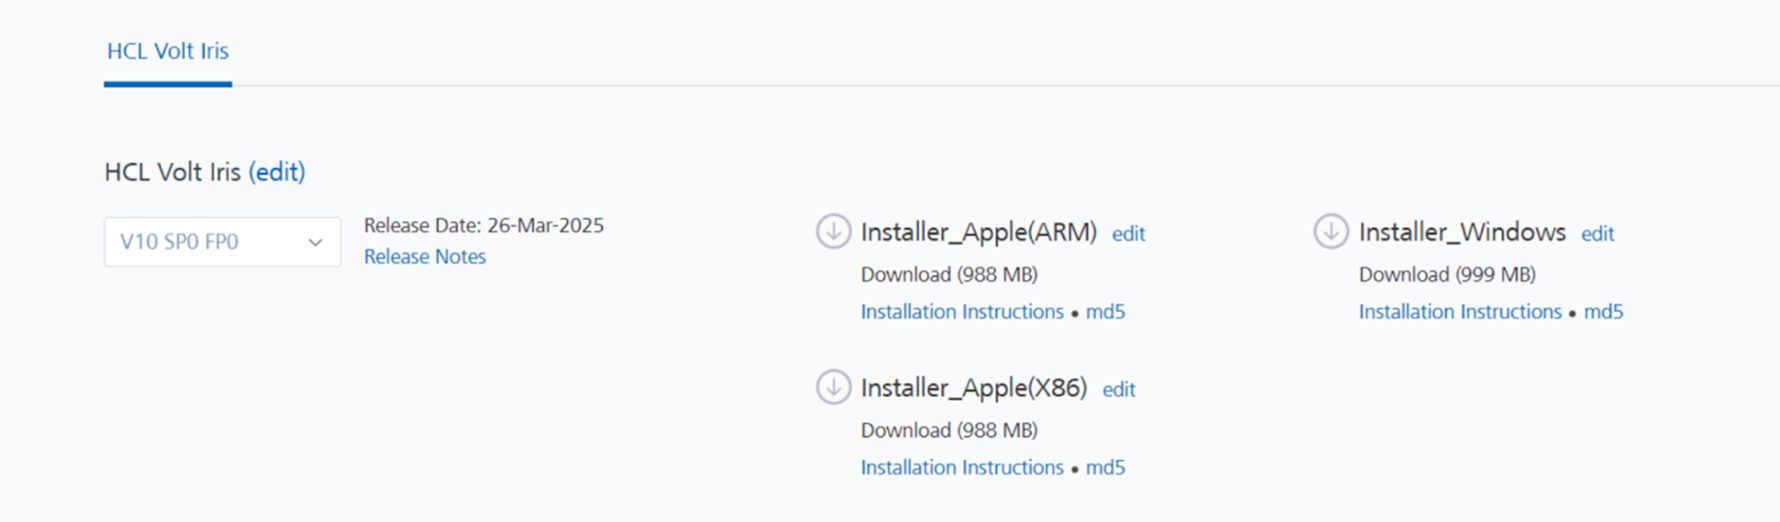Open the Release Notes link

coord(424,257)
